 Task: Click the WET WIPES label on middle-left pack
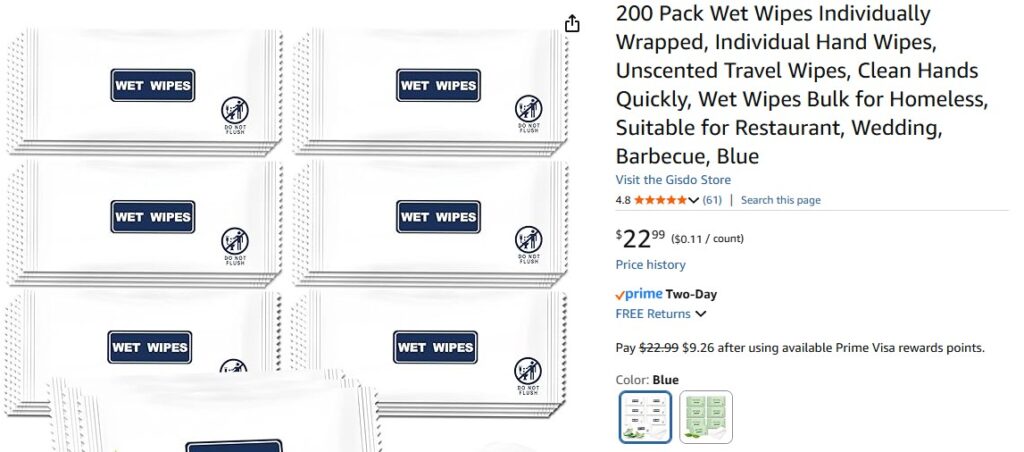click(153, 217)
